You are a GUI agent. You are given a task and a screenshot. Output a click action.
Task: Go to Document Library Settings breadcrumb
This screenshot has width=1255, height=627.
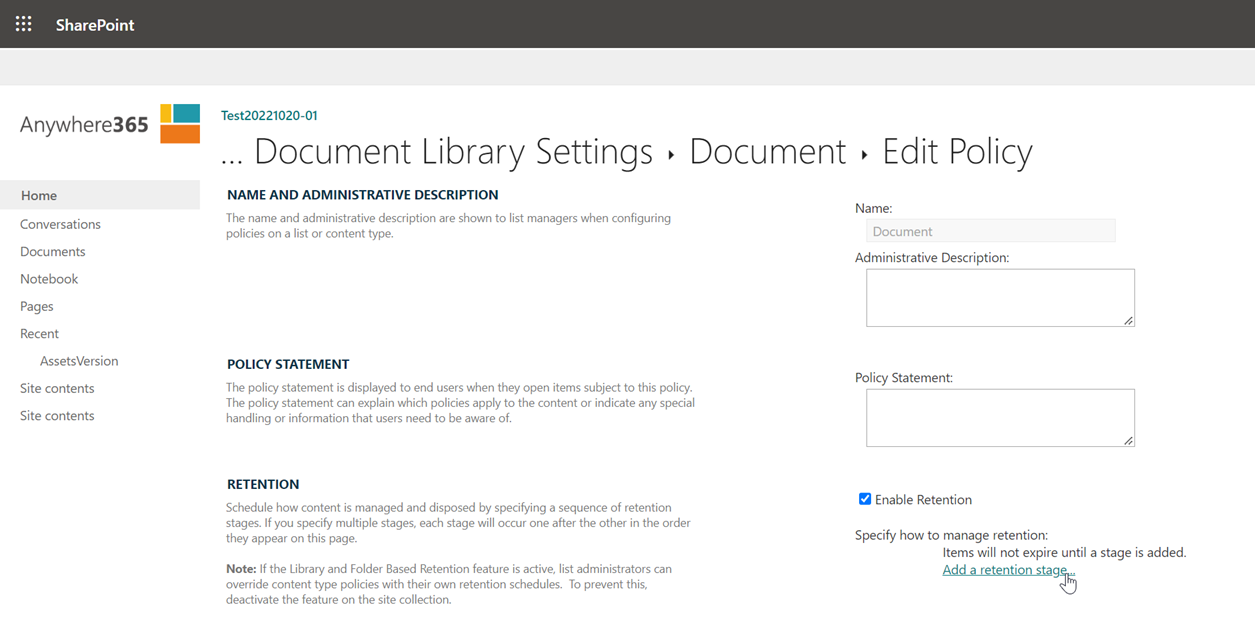[453, 152]
